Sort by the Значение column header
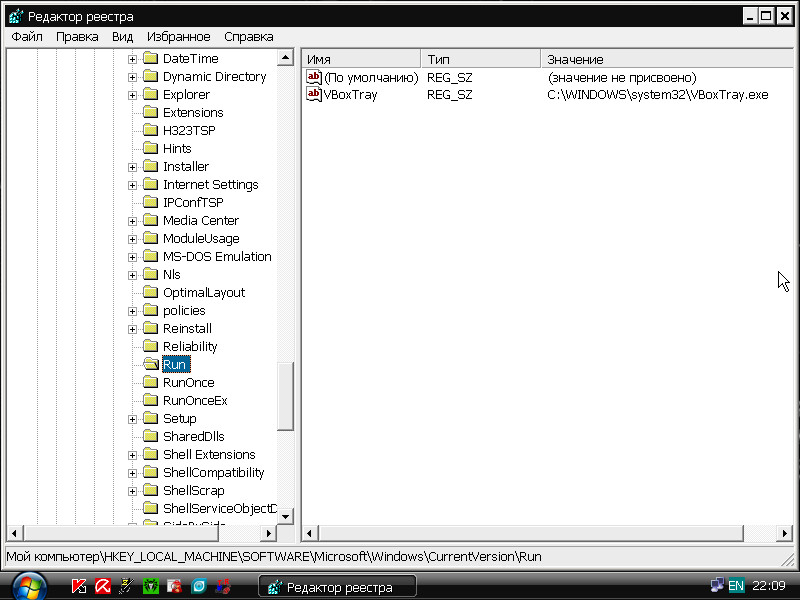Screen dimensions: 800x600 (x=667, y=59)
